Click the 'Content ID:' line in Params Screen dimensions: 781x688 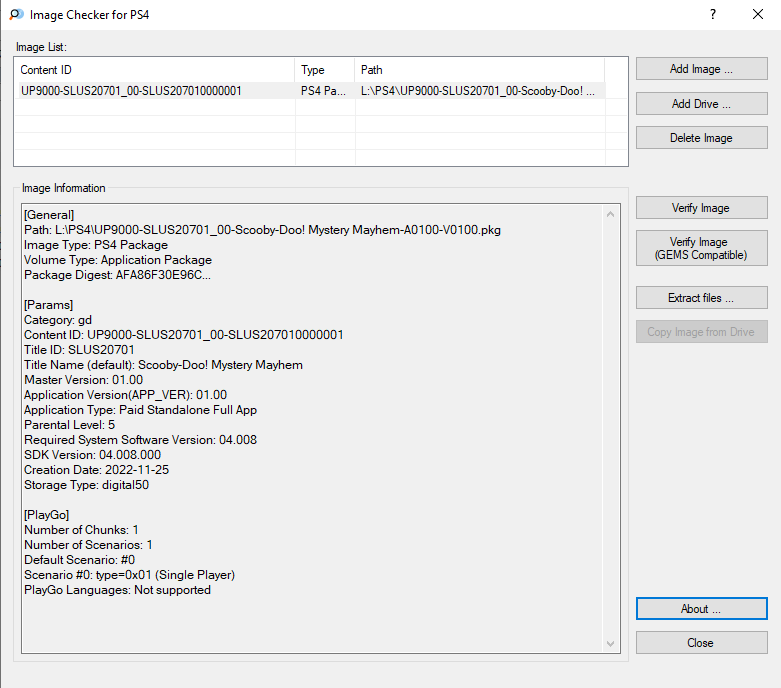tap(183, 334)
